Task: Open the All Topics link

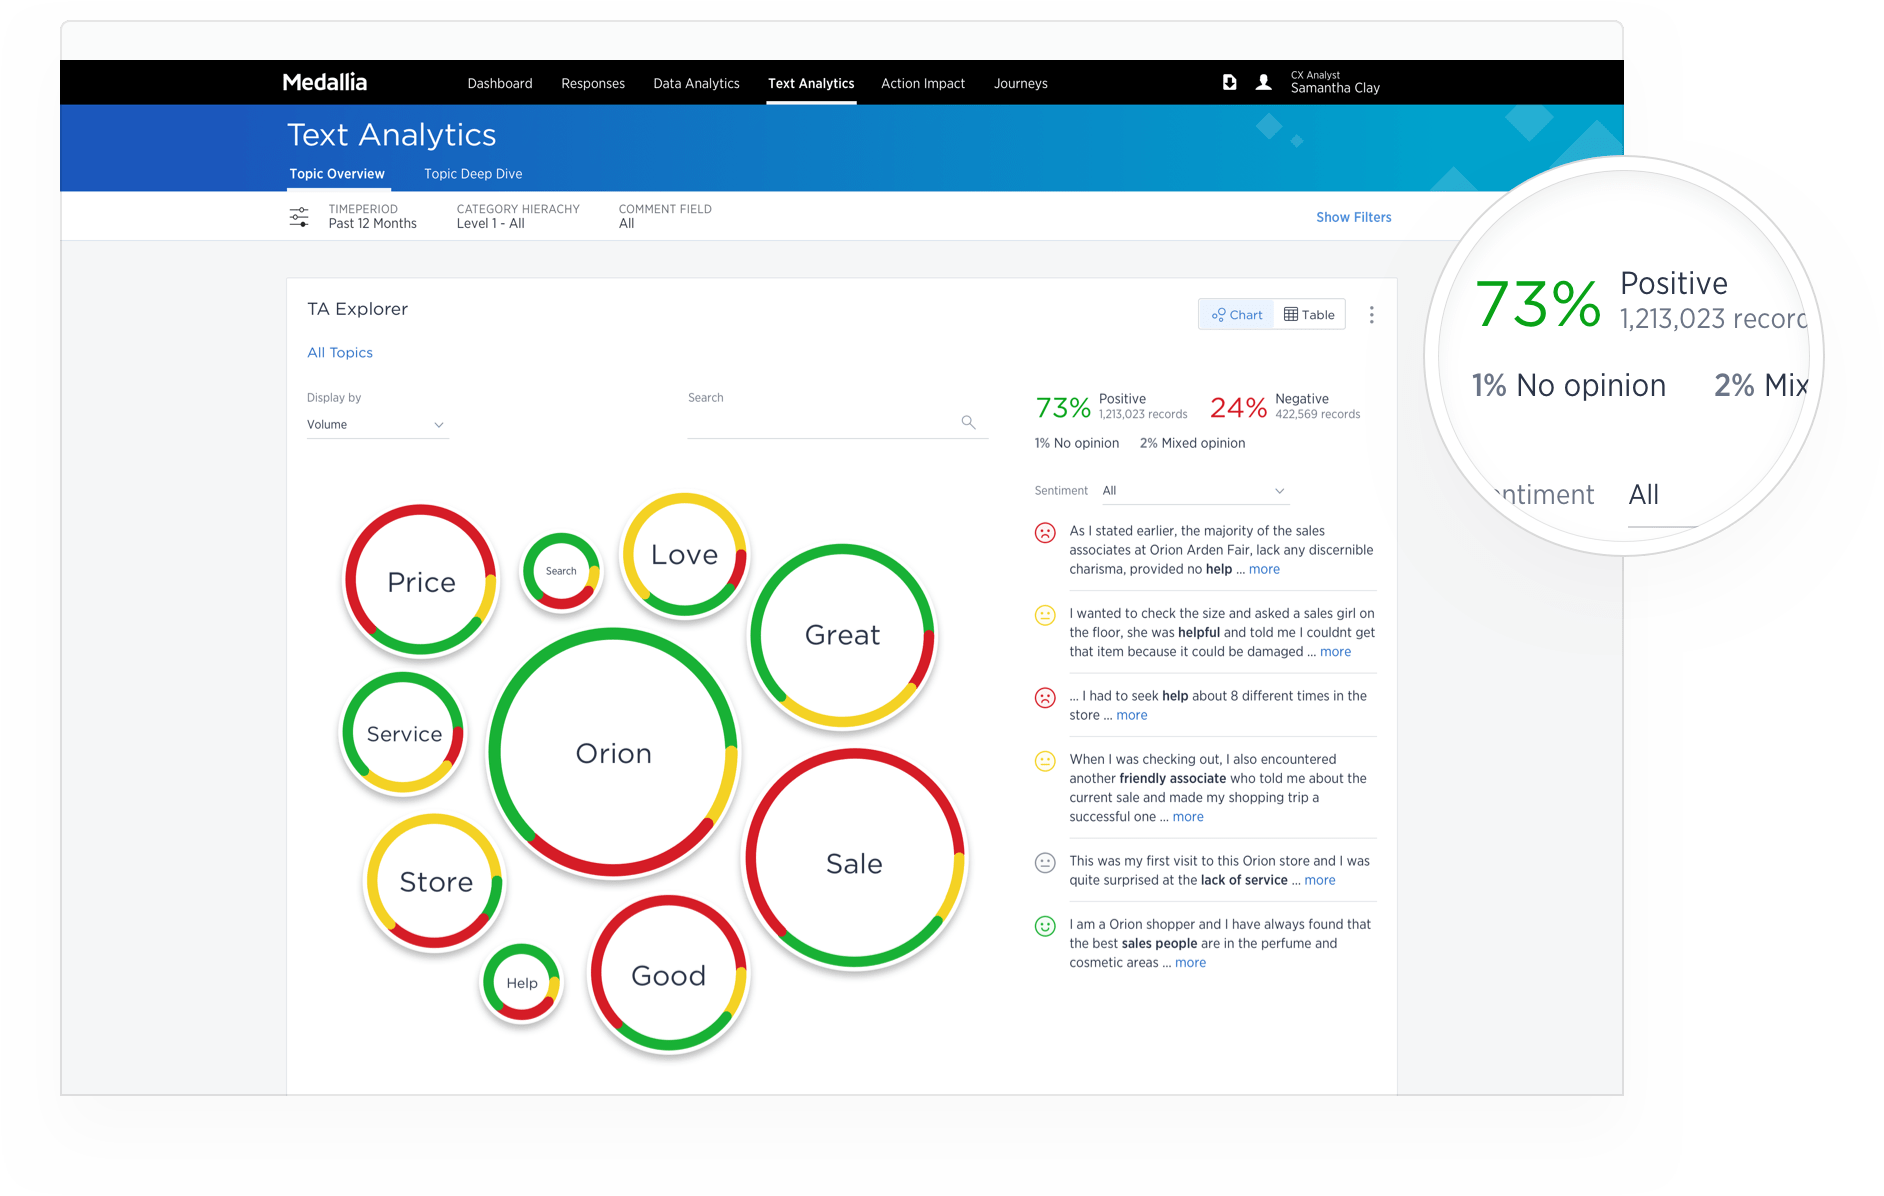Action: 339,352
